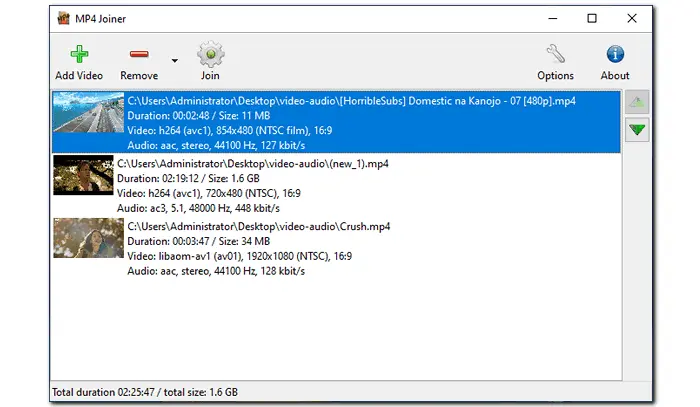The image size is (700, 407).
Task: Select the Domestic na Kanojo video thumbnail
Action: coord(88,112)
